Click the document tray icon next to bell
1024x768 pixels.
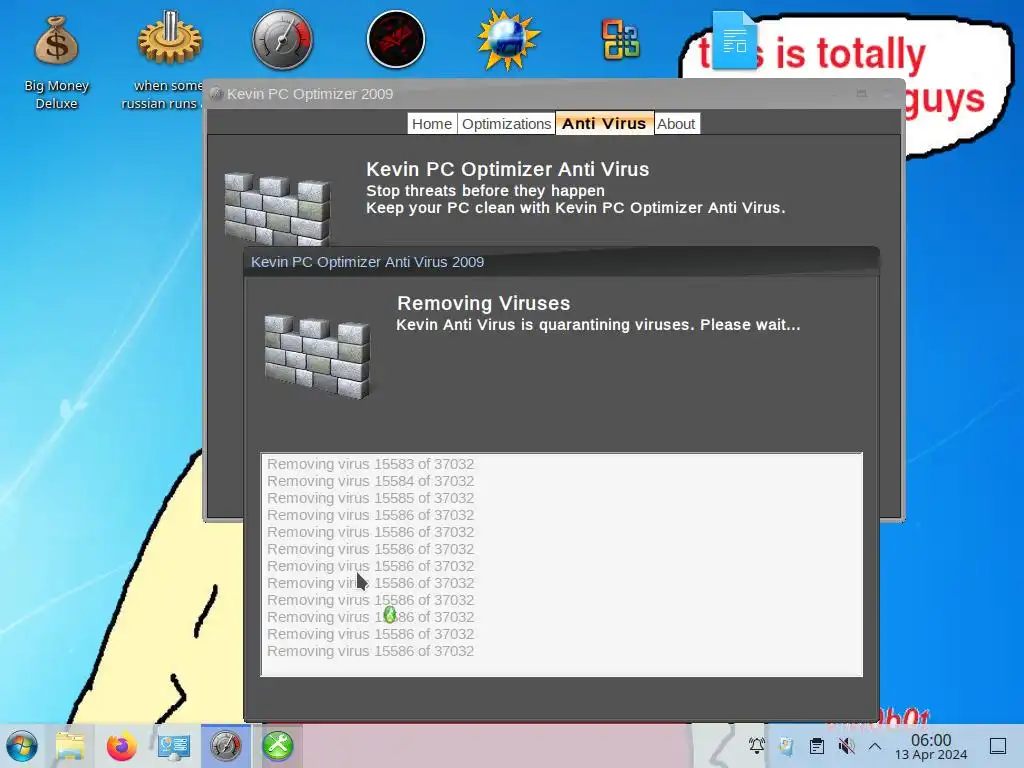click(x=786, y=746)
